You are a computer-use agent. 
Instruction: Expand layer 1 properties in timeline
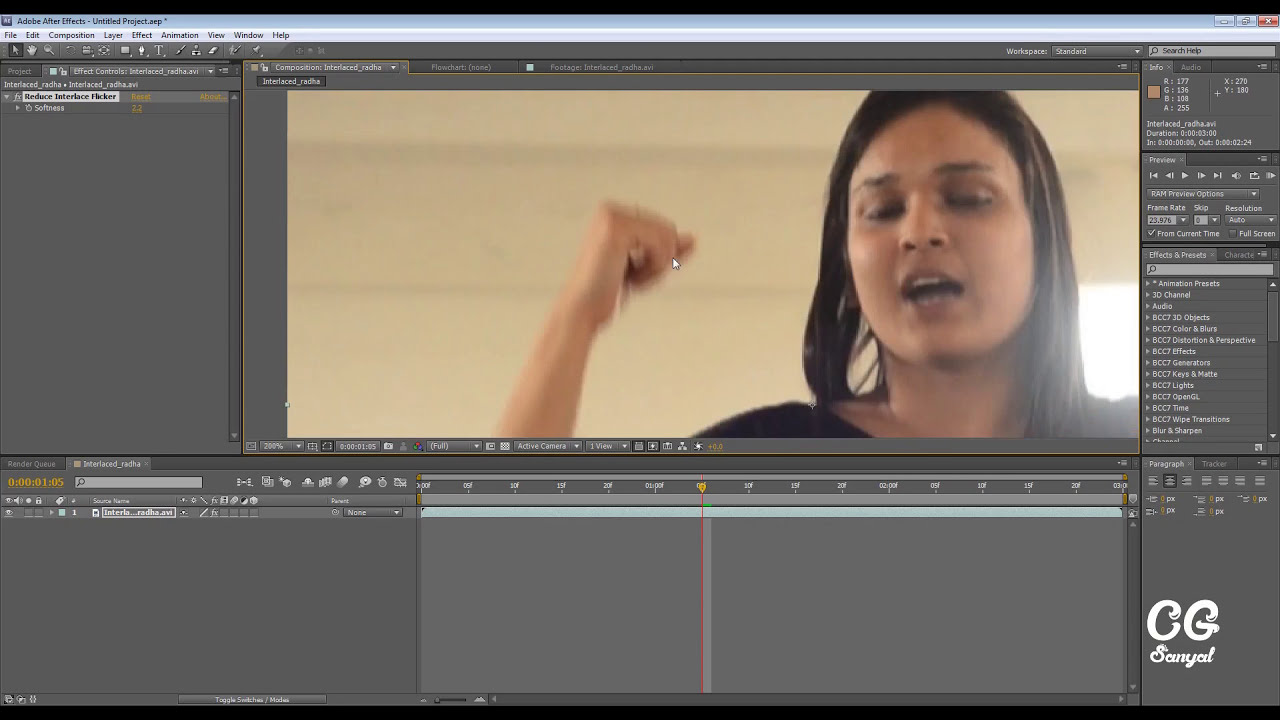[51, 513]
